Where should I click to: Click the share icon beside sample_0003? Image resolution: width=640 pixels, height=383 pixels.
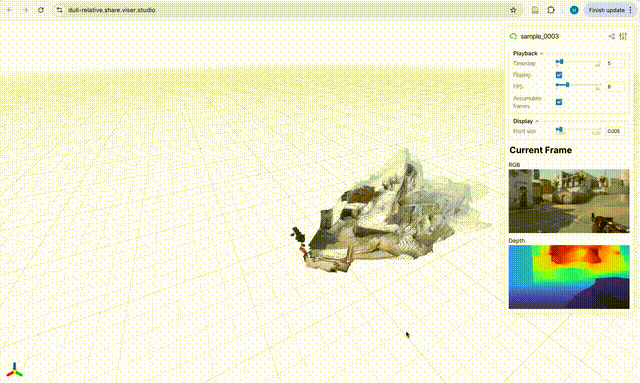611,36
